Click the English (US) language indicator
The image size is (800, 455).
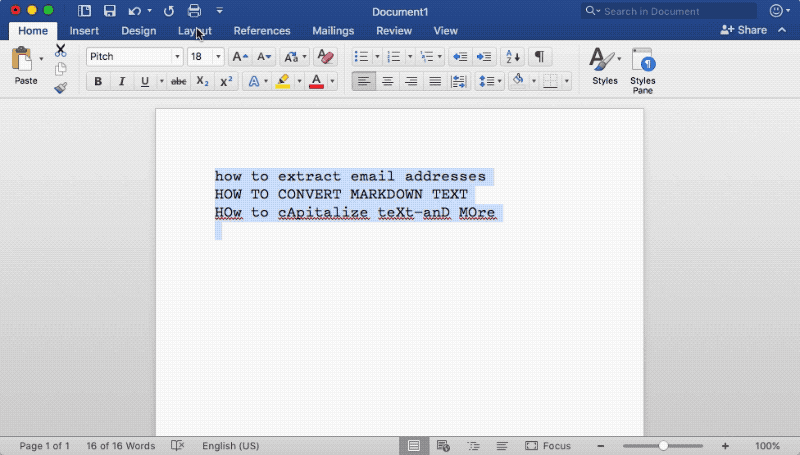coord(231,446)
